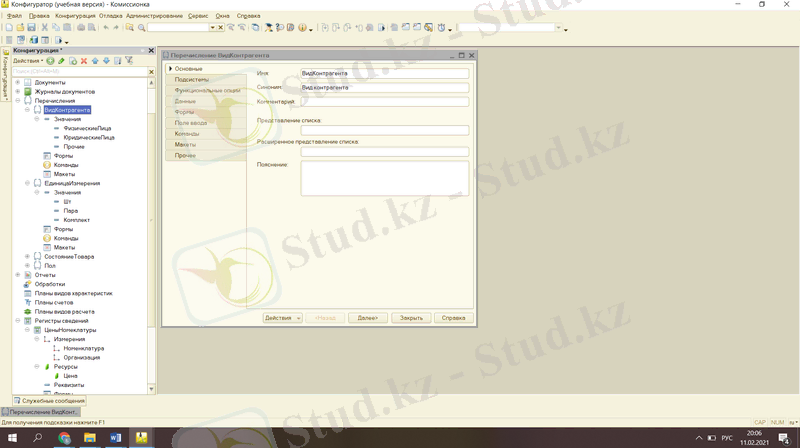Open the Действия dropdown in the Configuration panel
The image size is (800, 448).
point(28,61)
